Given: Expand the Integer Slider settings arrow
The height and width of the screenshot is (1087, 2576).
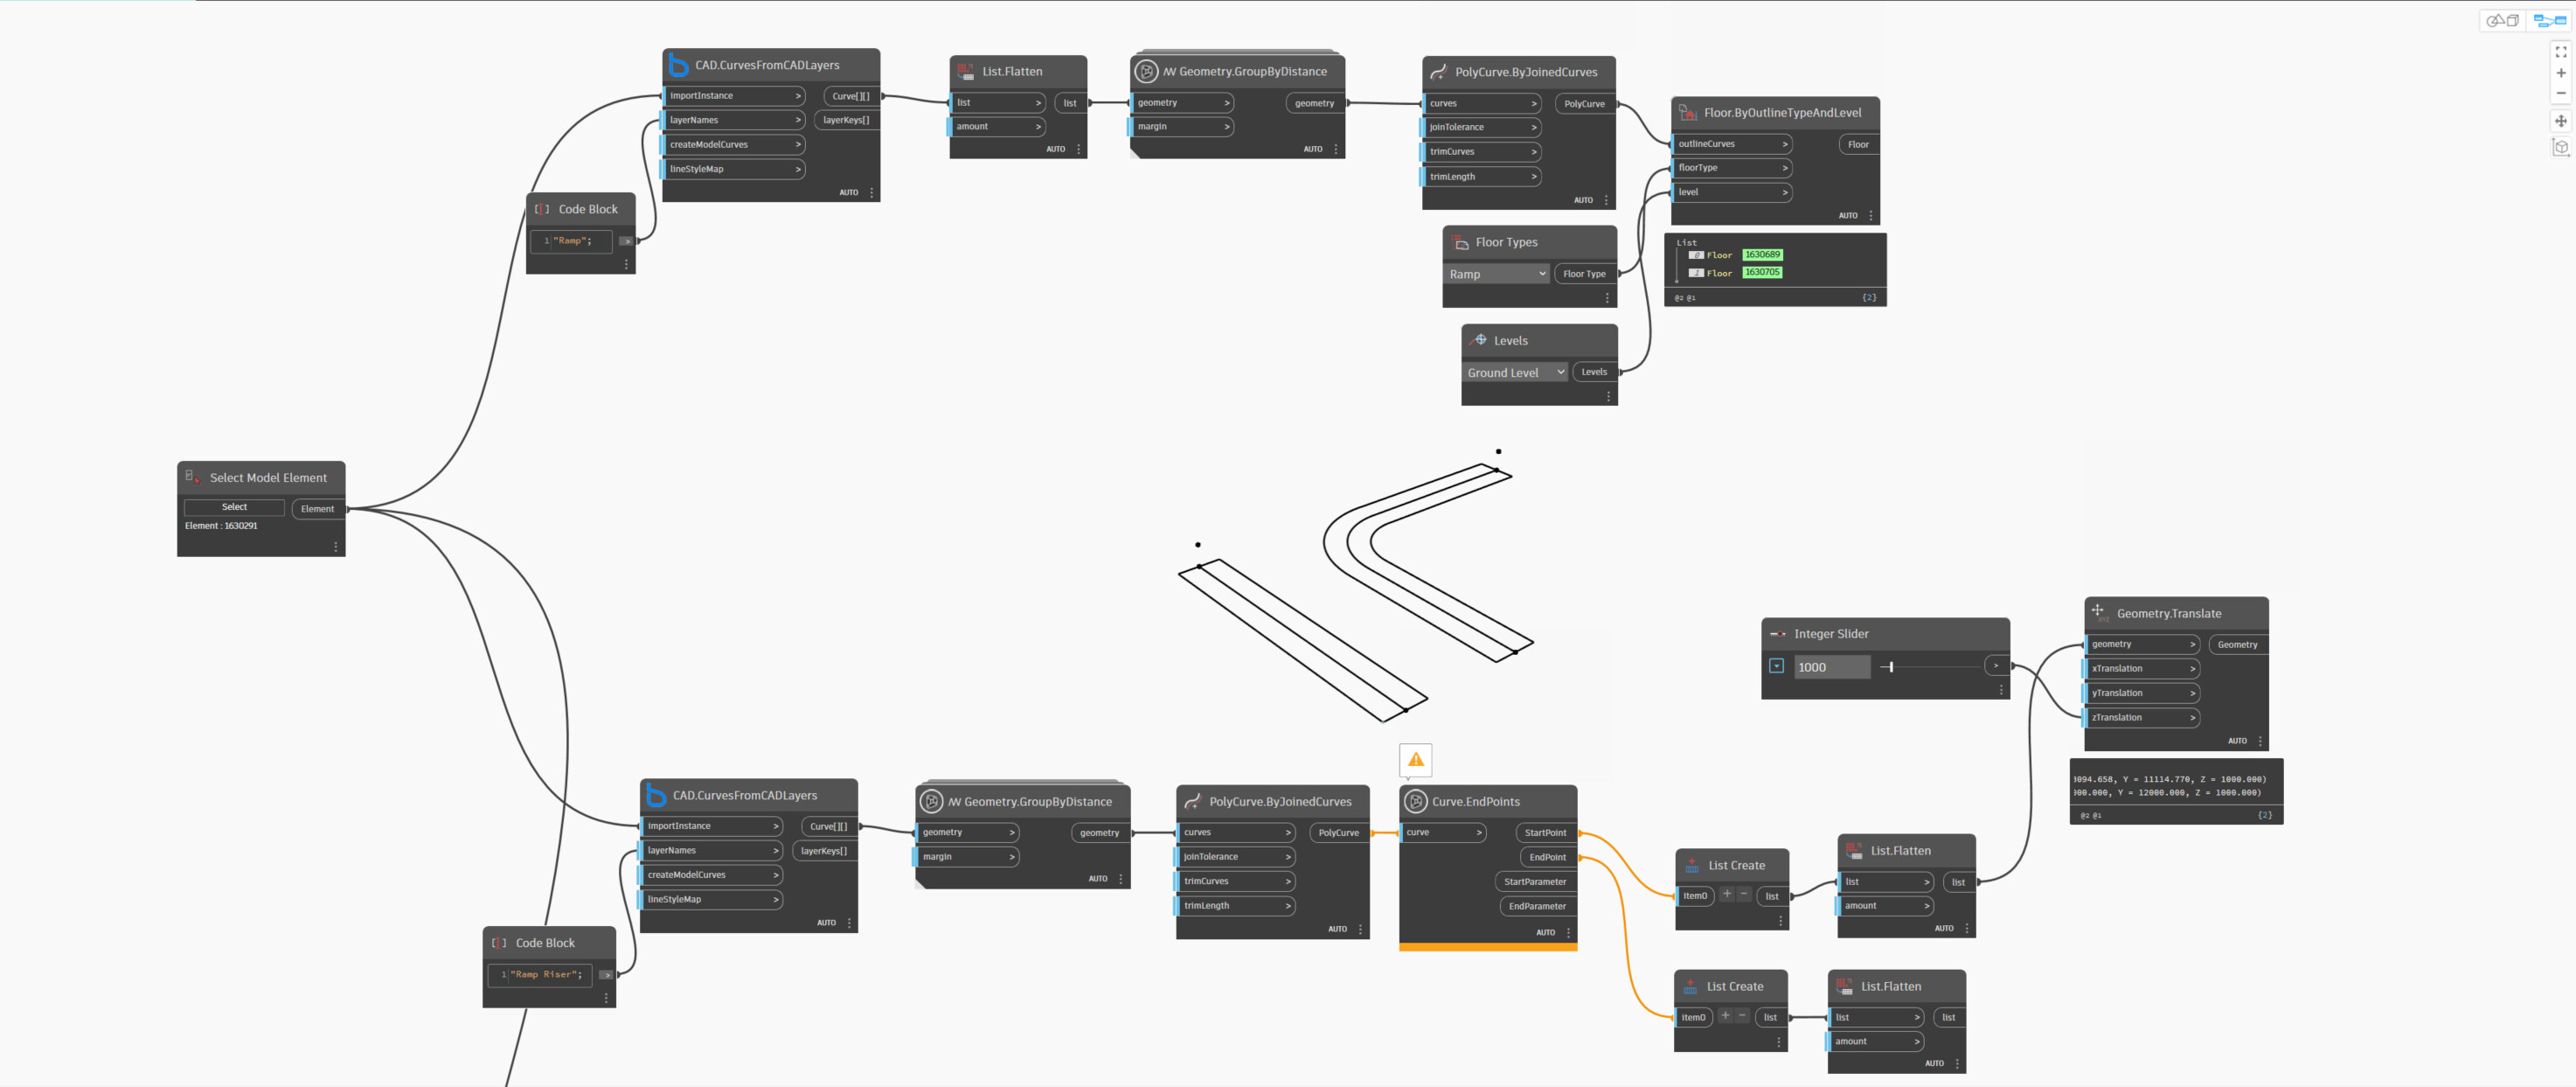Looking at the screenshot, I should [1776, 666].
